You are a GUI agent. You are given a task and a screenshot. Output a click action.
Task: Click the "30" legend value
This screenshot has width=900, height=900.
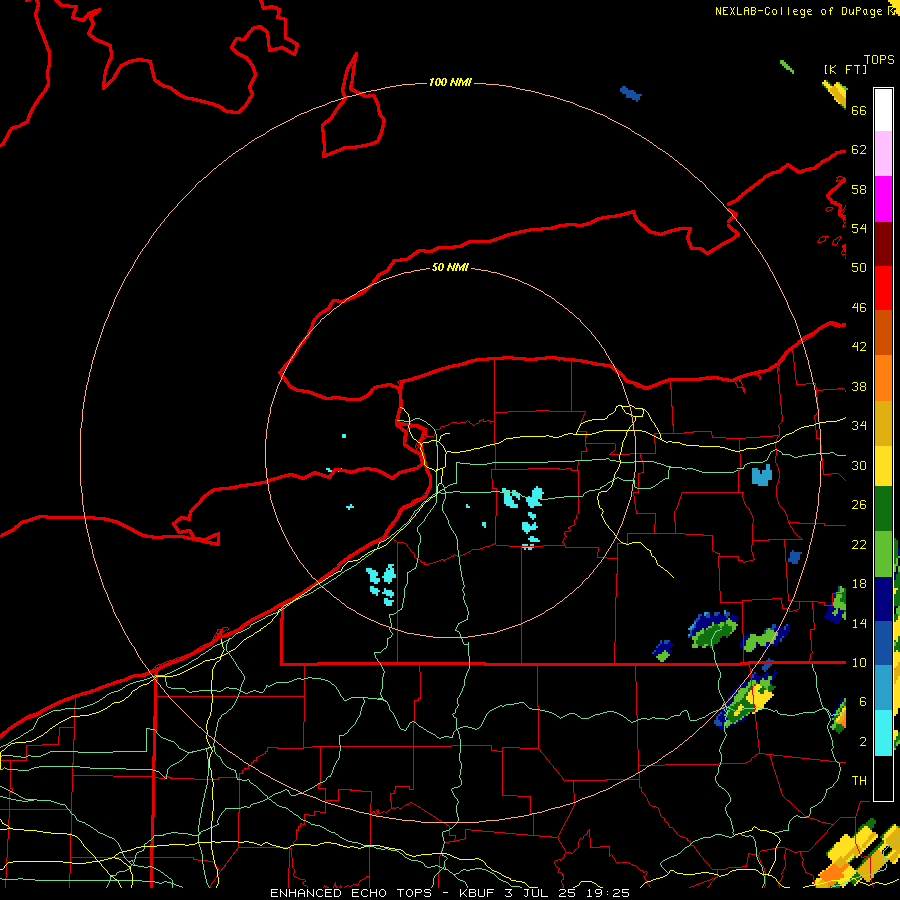click(x=859, y=465)
